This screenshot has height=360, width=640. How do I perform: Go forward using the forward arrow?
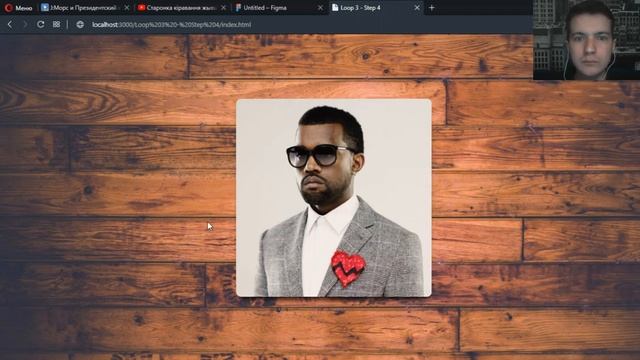pyautogui.click(x=25, y=24)
